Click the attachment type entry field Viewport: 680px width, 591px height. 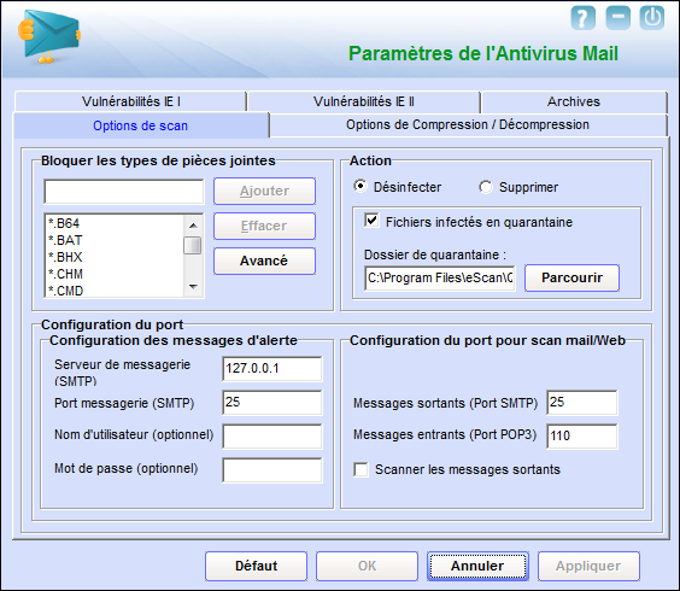click(x=124, y=191)
